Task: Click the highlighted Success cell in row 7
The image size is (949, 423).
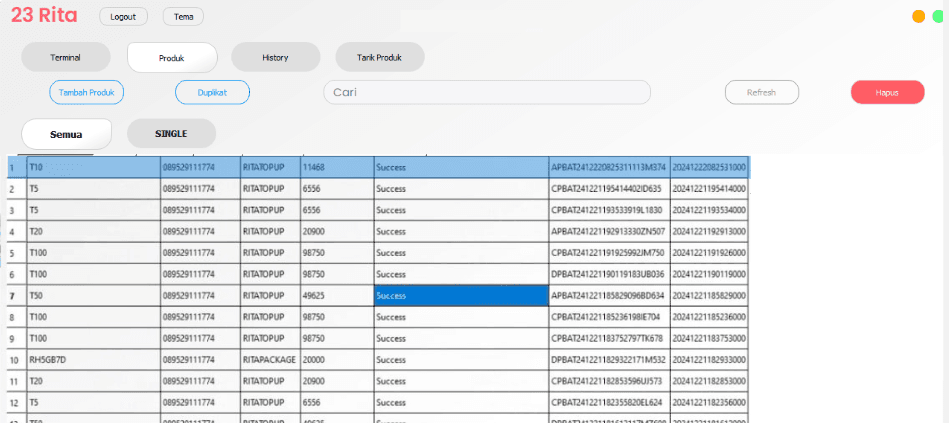Action: coord(461,296)
